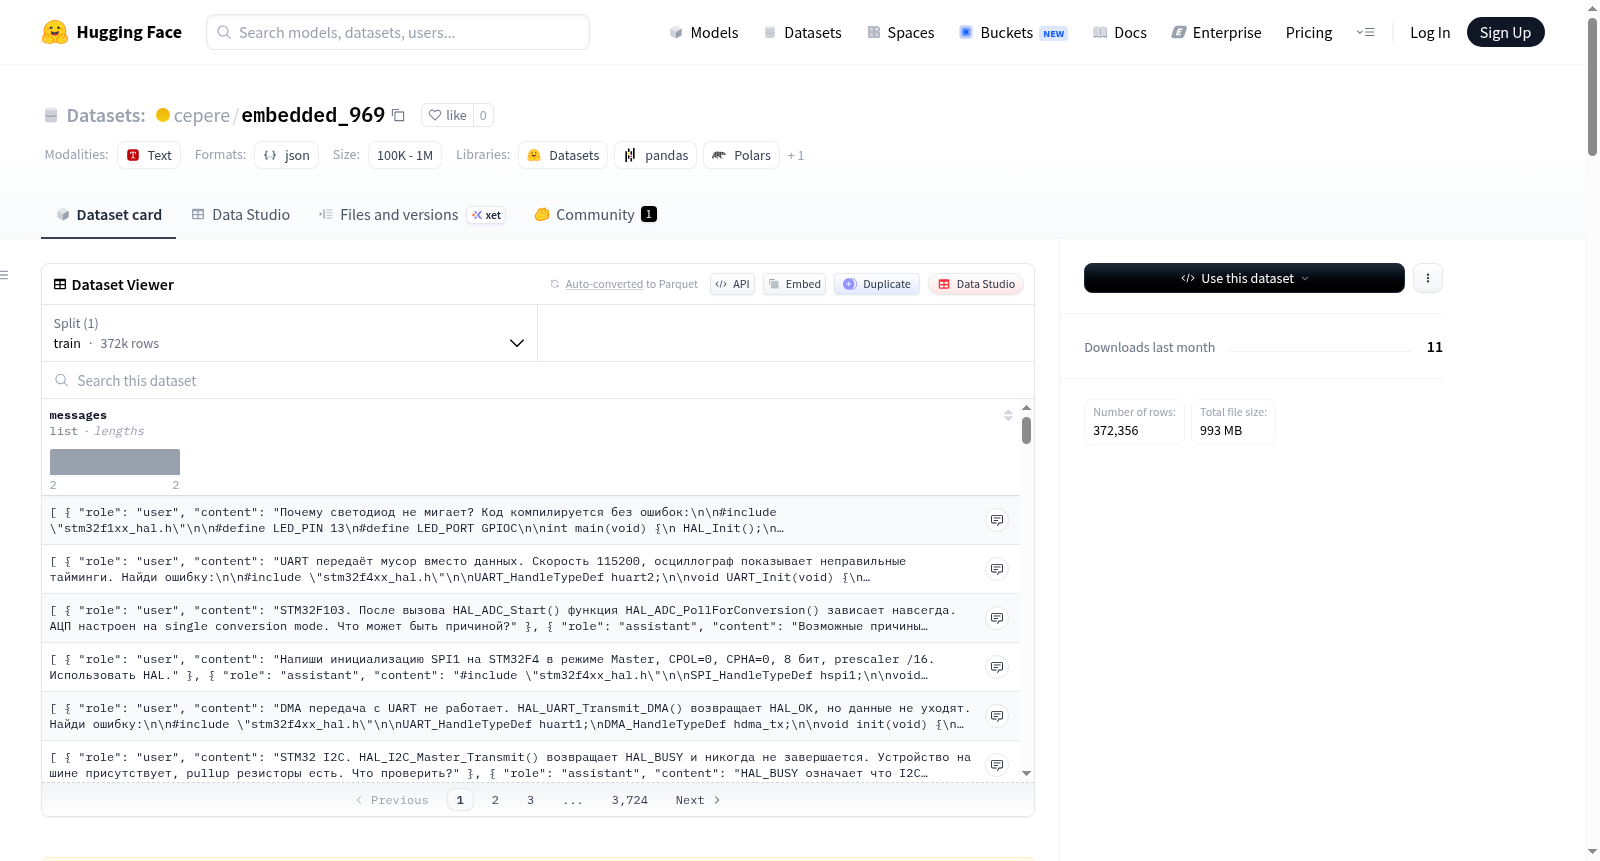The width and height of the screenshot is (1600, 861).
Task: Select the pandas library tag
Action: 656,155
